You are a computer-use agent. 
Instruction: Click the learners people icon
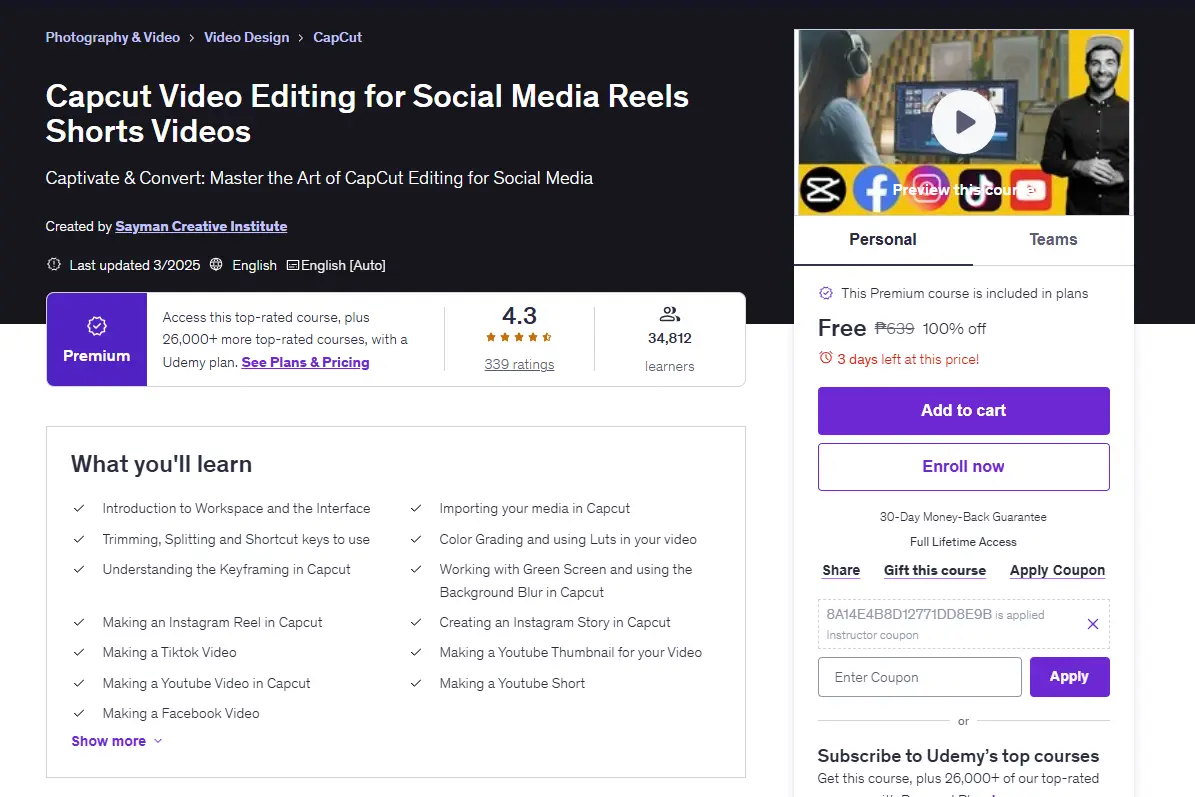click(x=669, y=314)
